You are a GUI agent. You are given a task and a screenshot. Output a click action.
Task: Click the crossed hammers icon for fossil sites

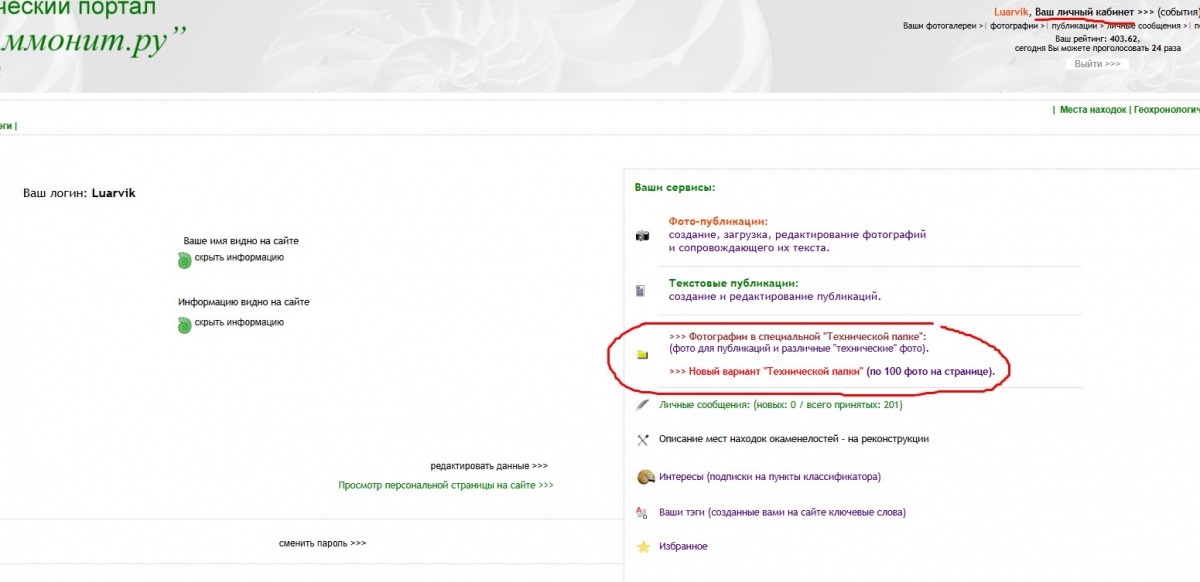643,439
